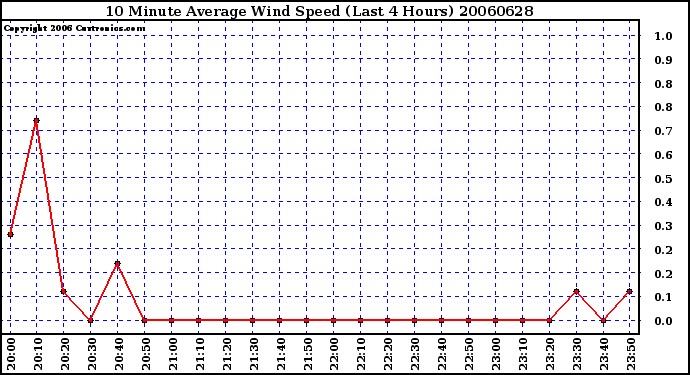Pick the first data point at 20:00

coord(10,235)
